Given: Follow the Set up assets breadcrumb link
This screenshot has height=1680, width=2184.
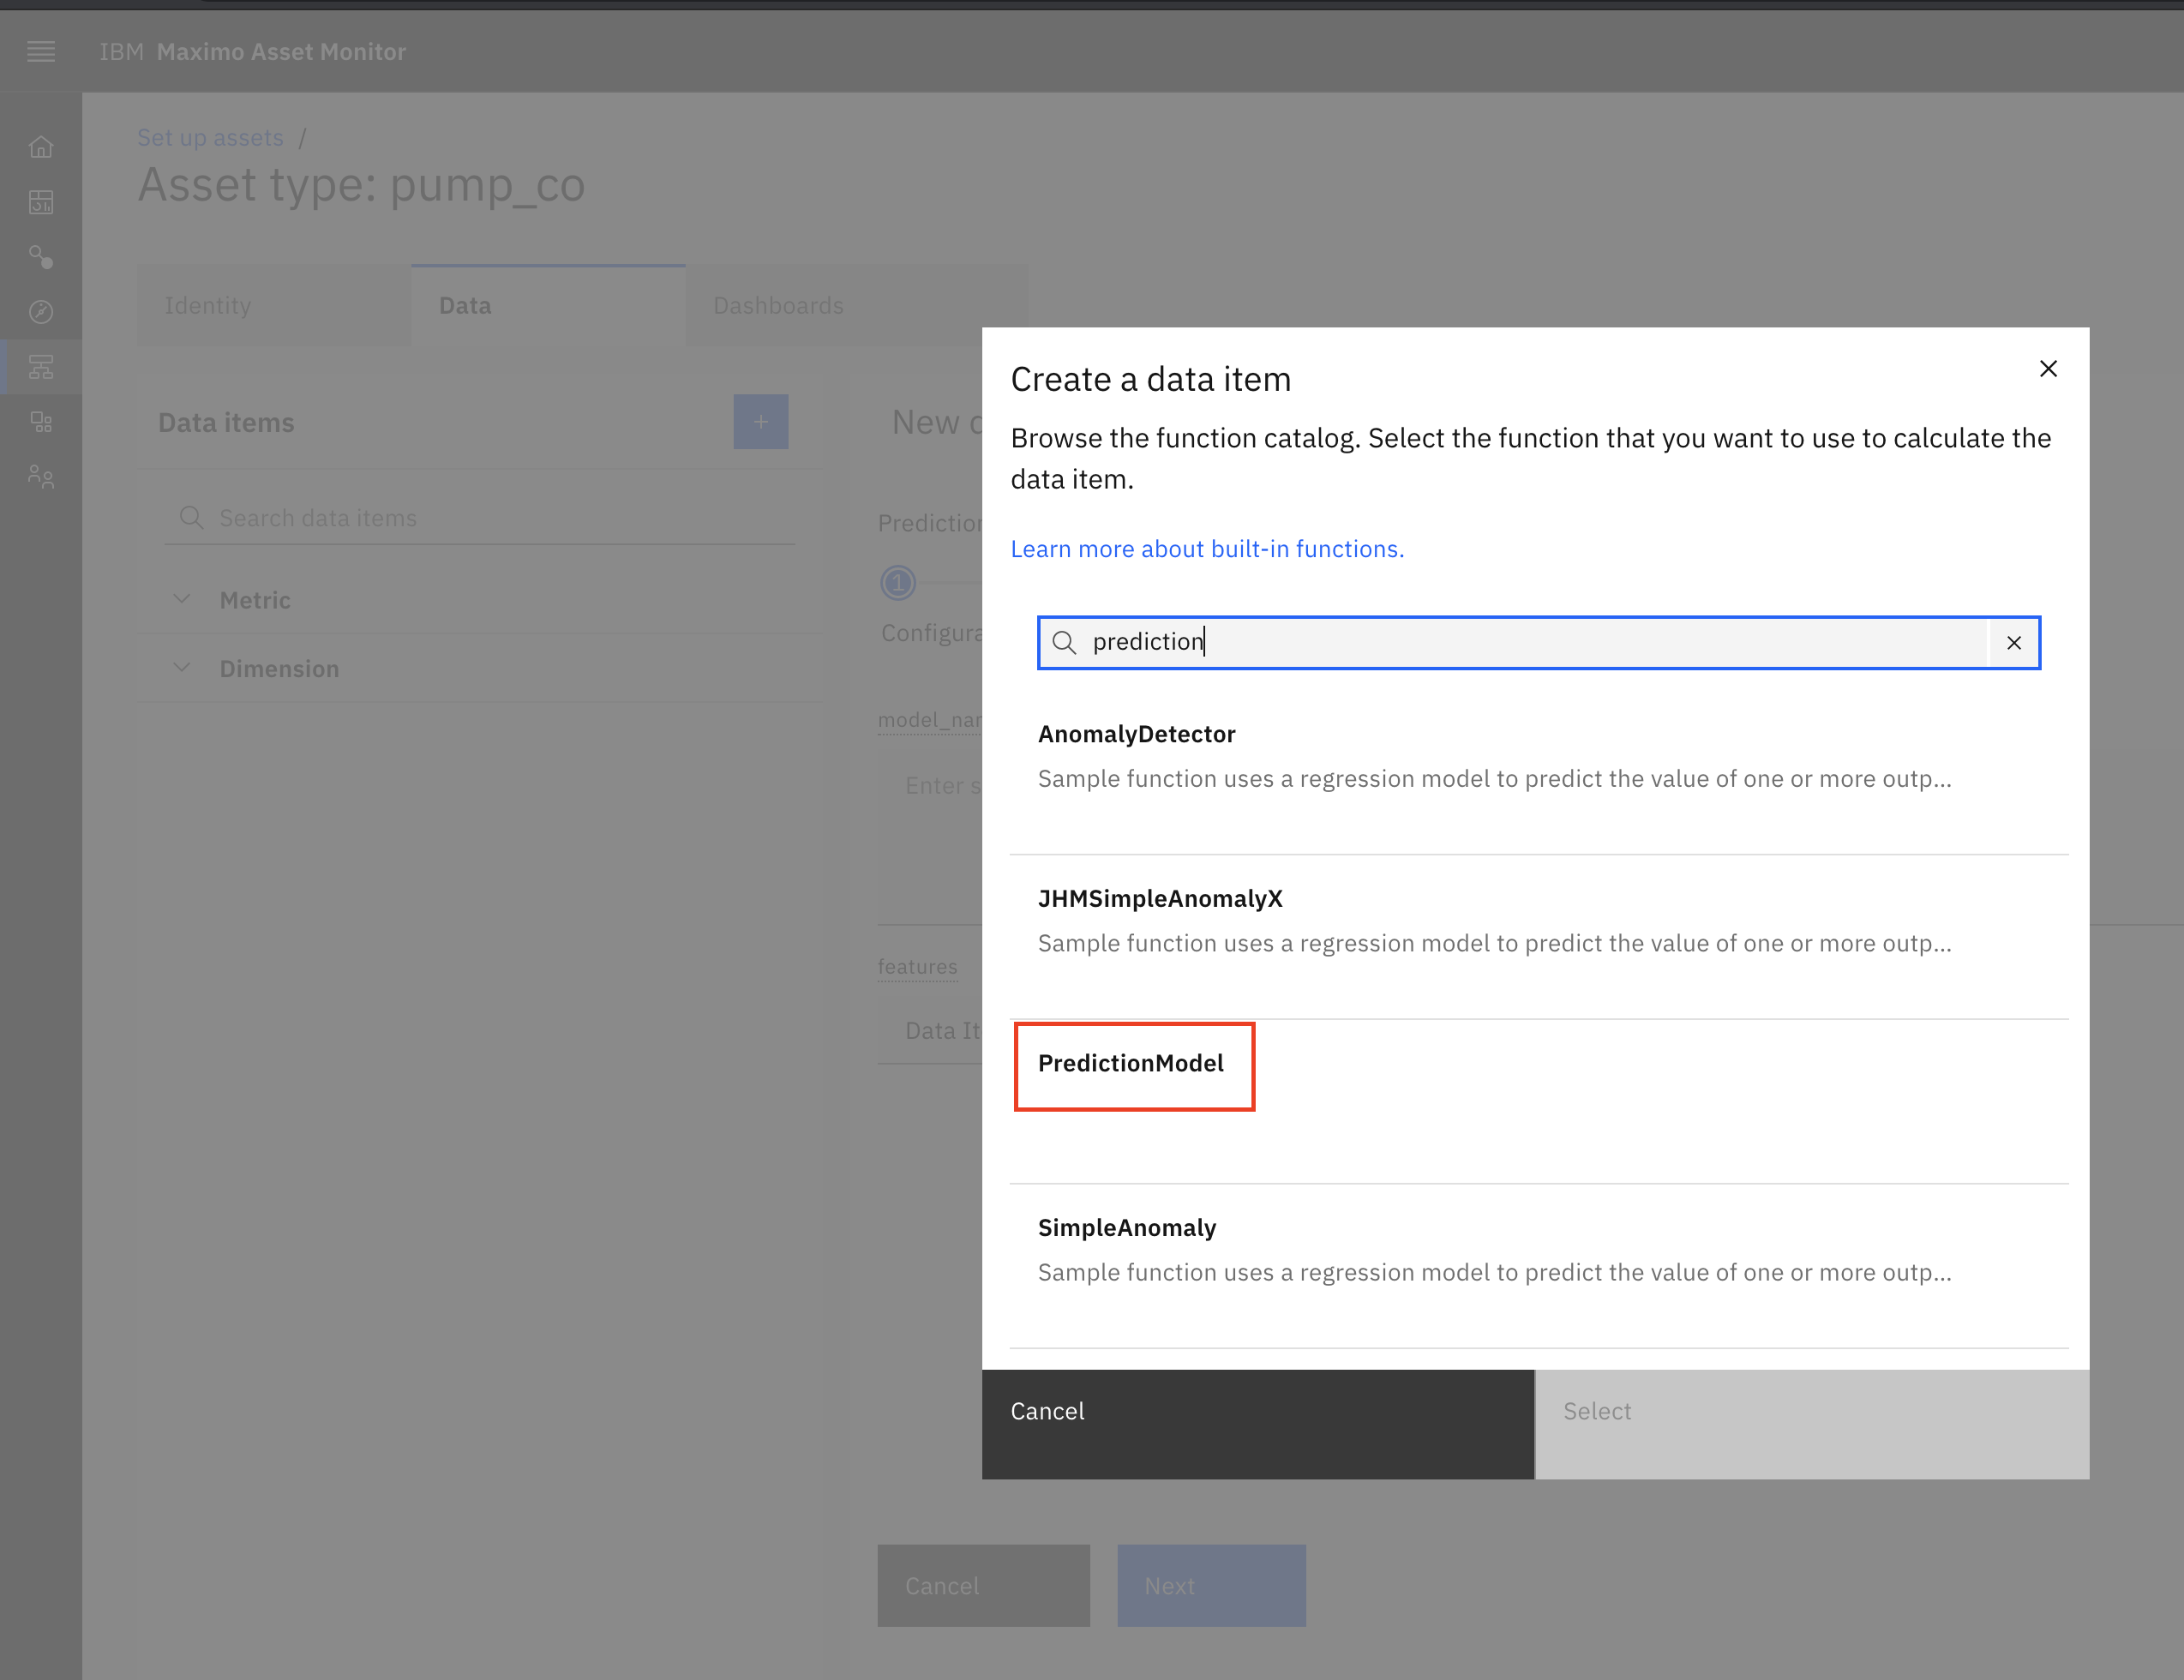Looking at the screenshot, I should (x=211, y=138).
